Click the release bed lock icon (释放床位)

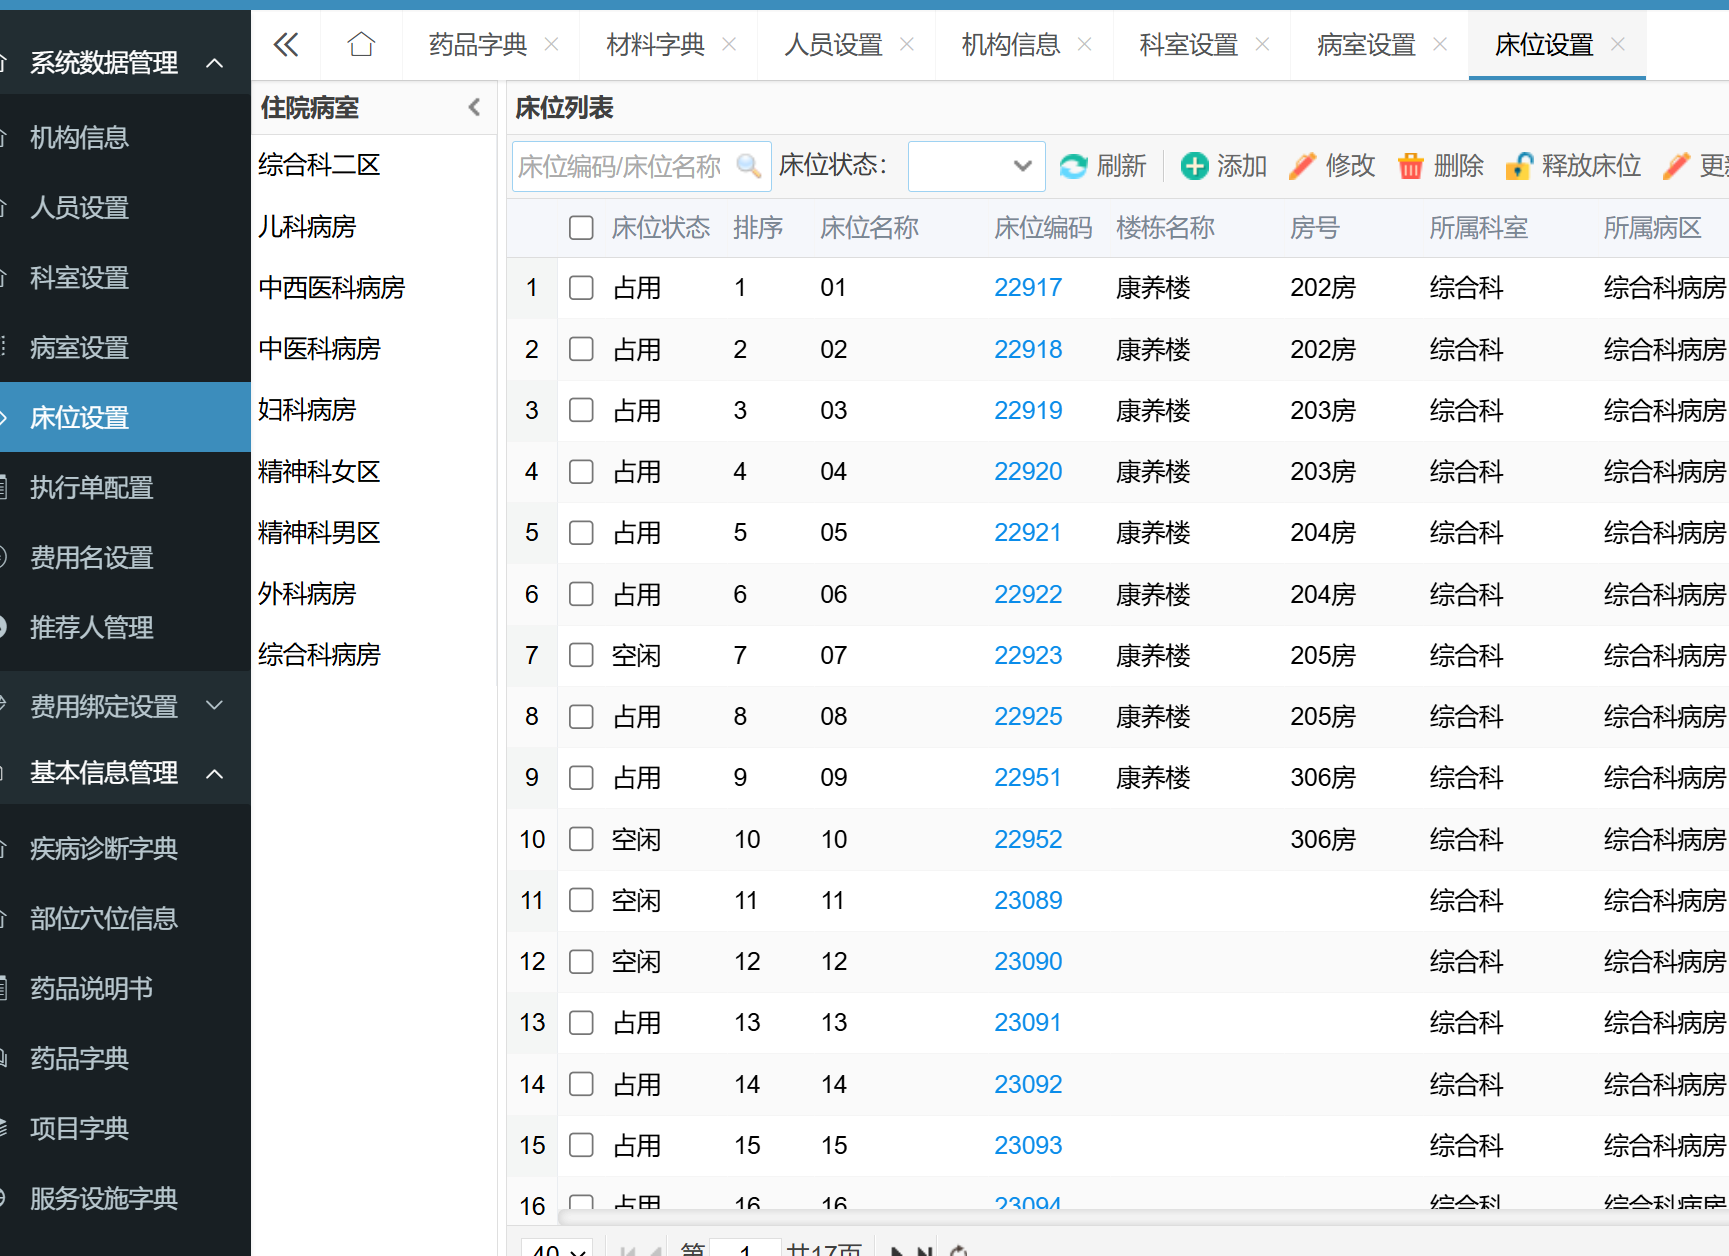click(1519, 166)
